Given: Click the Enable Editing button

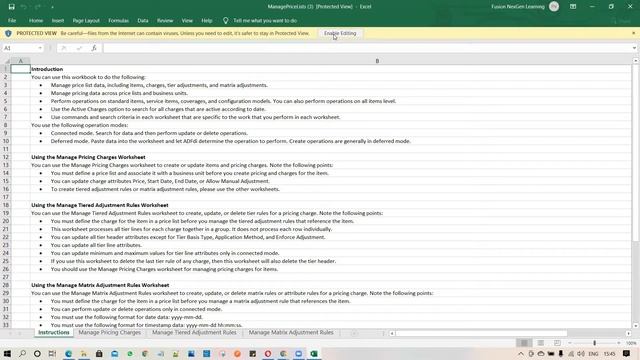Looking at the screenshot, I should (340, 33).
